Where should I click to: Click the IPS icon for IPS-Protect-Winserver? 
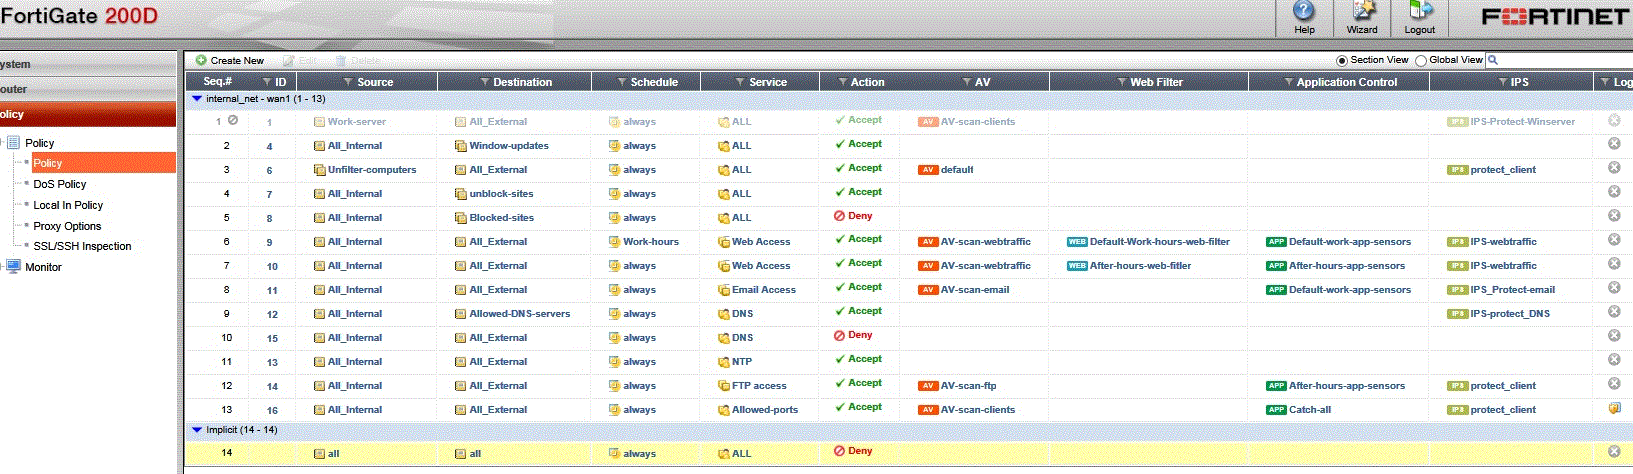click(1457, 122)
